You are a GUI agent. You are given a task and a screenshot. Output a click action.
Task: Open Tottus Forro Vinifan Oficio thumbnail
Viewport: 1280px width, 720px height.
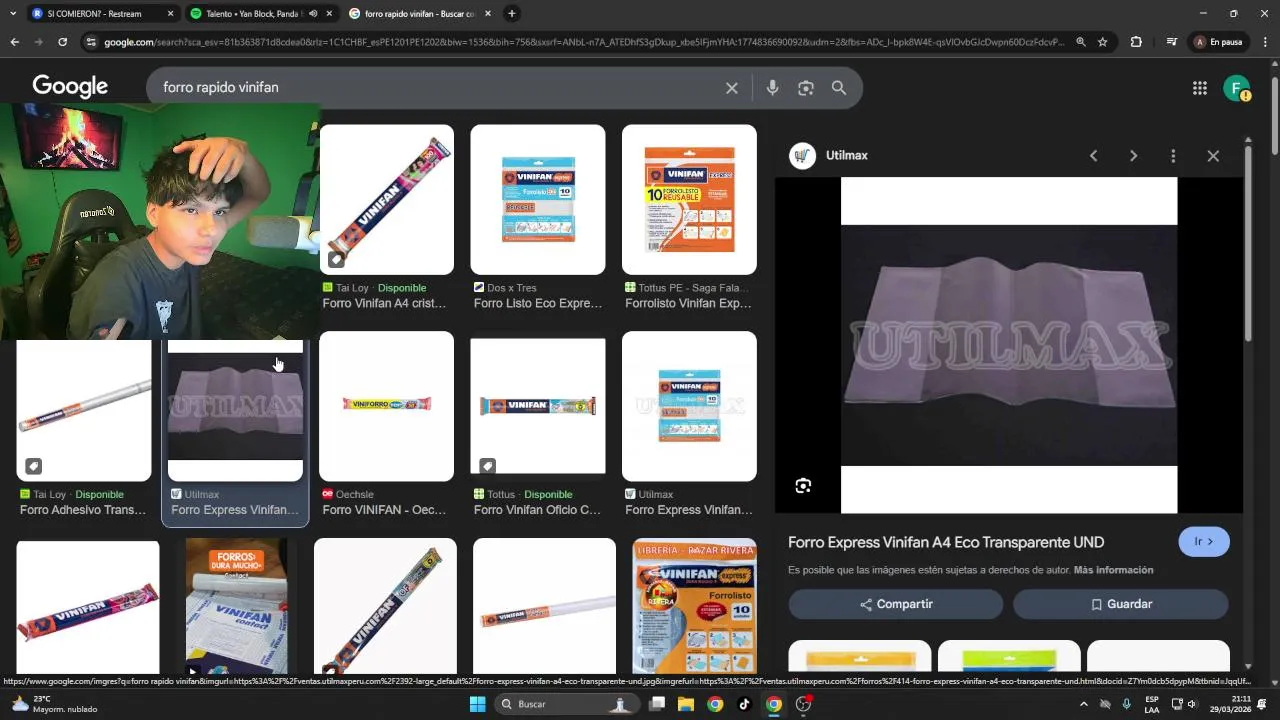tap(538, 406)
